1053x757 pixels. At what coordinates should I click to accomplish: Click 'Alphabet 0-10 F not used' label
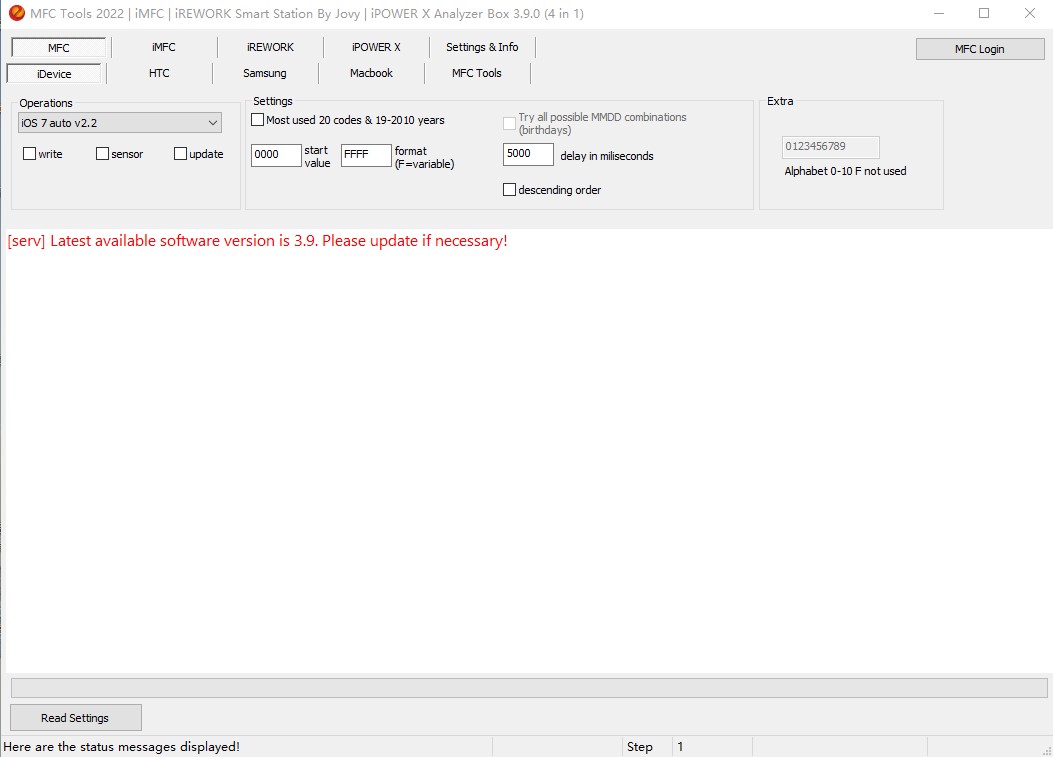tap(845, 171)
